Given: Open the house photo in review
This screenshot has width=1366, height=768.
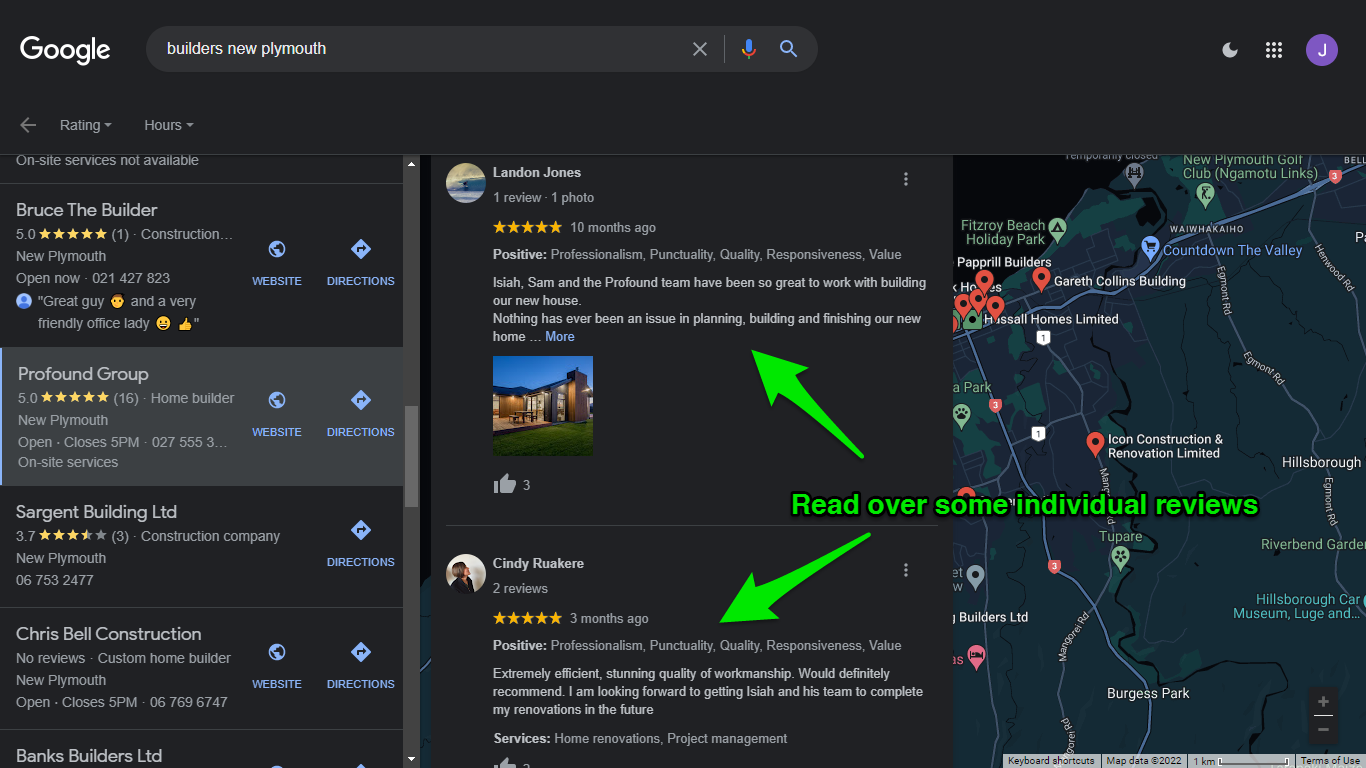Looking at the screenshot, I should pos(543,406).
